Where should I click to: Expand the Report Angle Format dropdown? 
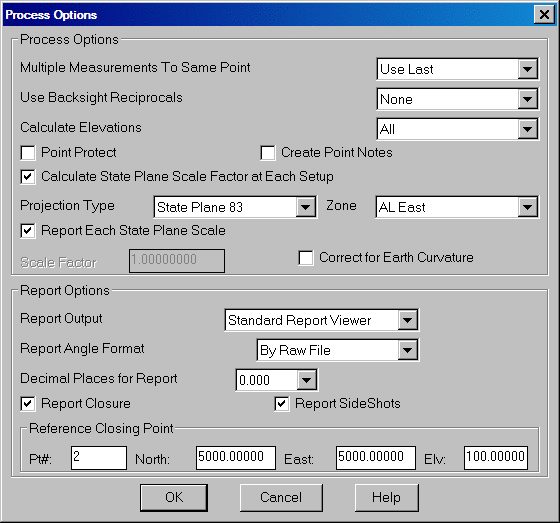point(338,350)
